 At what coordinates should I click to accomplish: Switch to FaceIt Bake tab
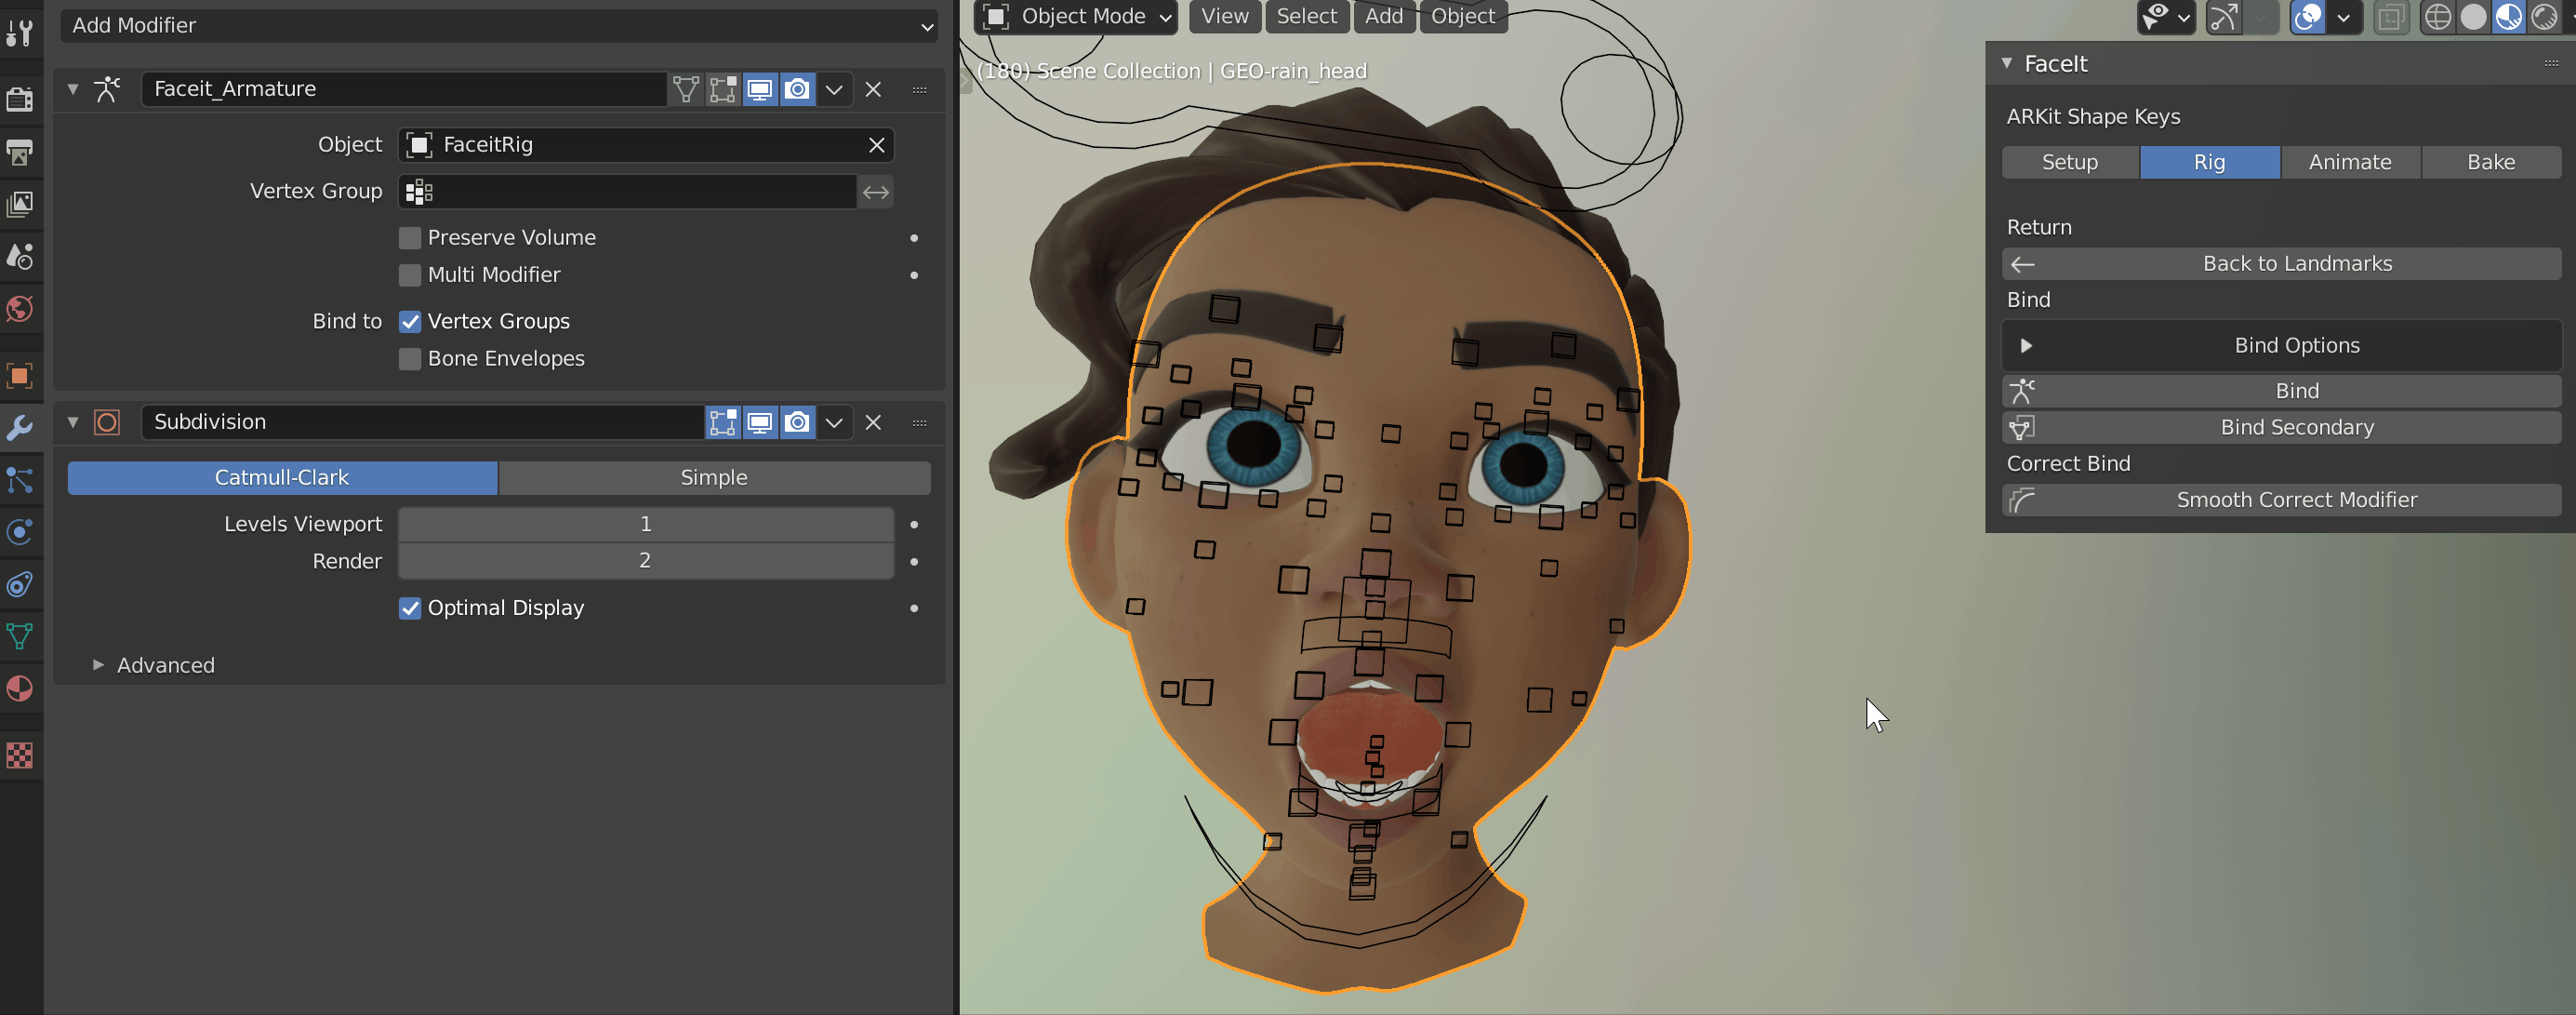(2491, 162)
